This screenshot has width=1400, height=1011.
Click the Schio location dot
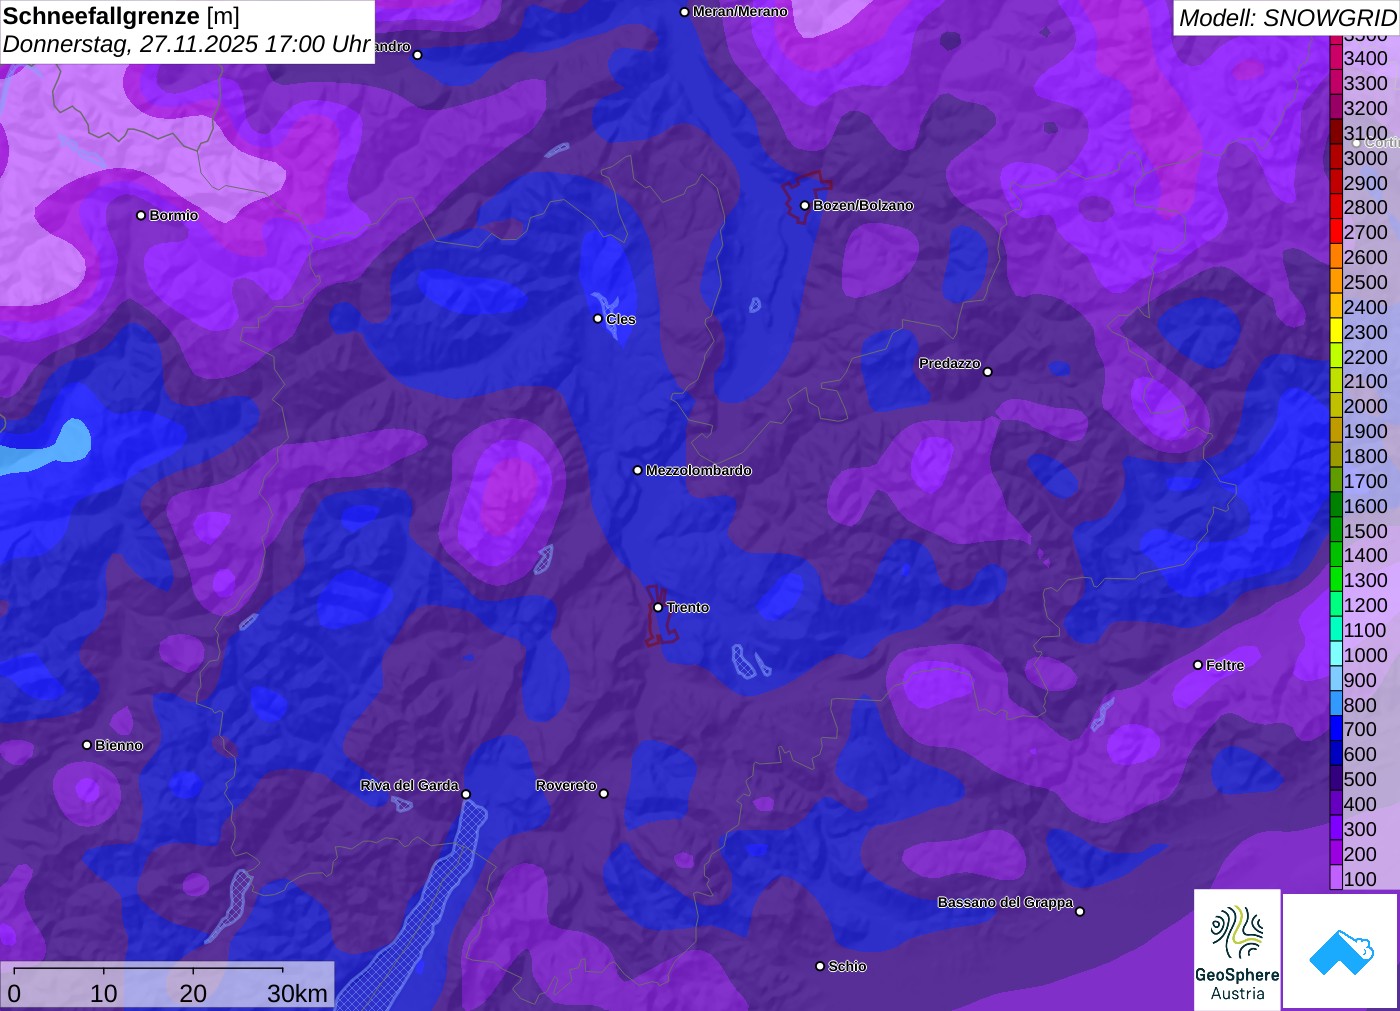[820, 966]
